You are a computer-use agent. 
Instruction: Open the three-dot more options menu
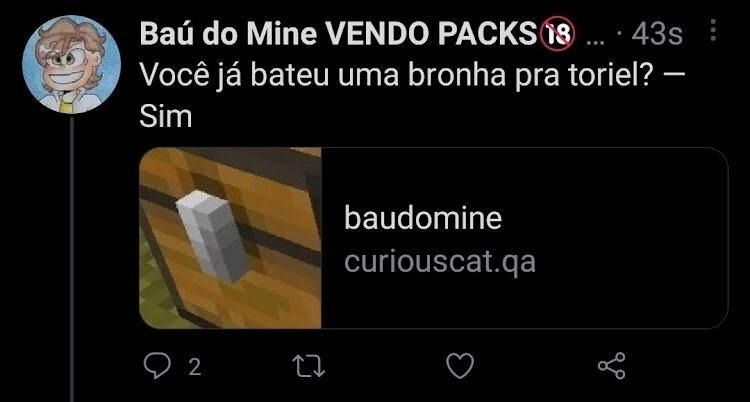click(x=713, y=30)
